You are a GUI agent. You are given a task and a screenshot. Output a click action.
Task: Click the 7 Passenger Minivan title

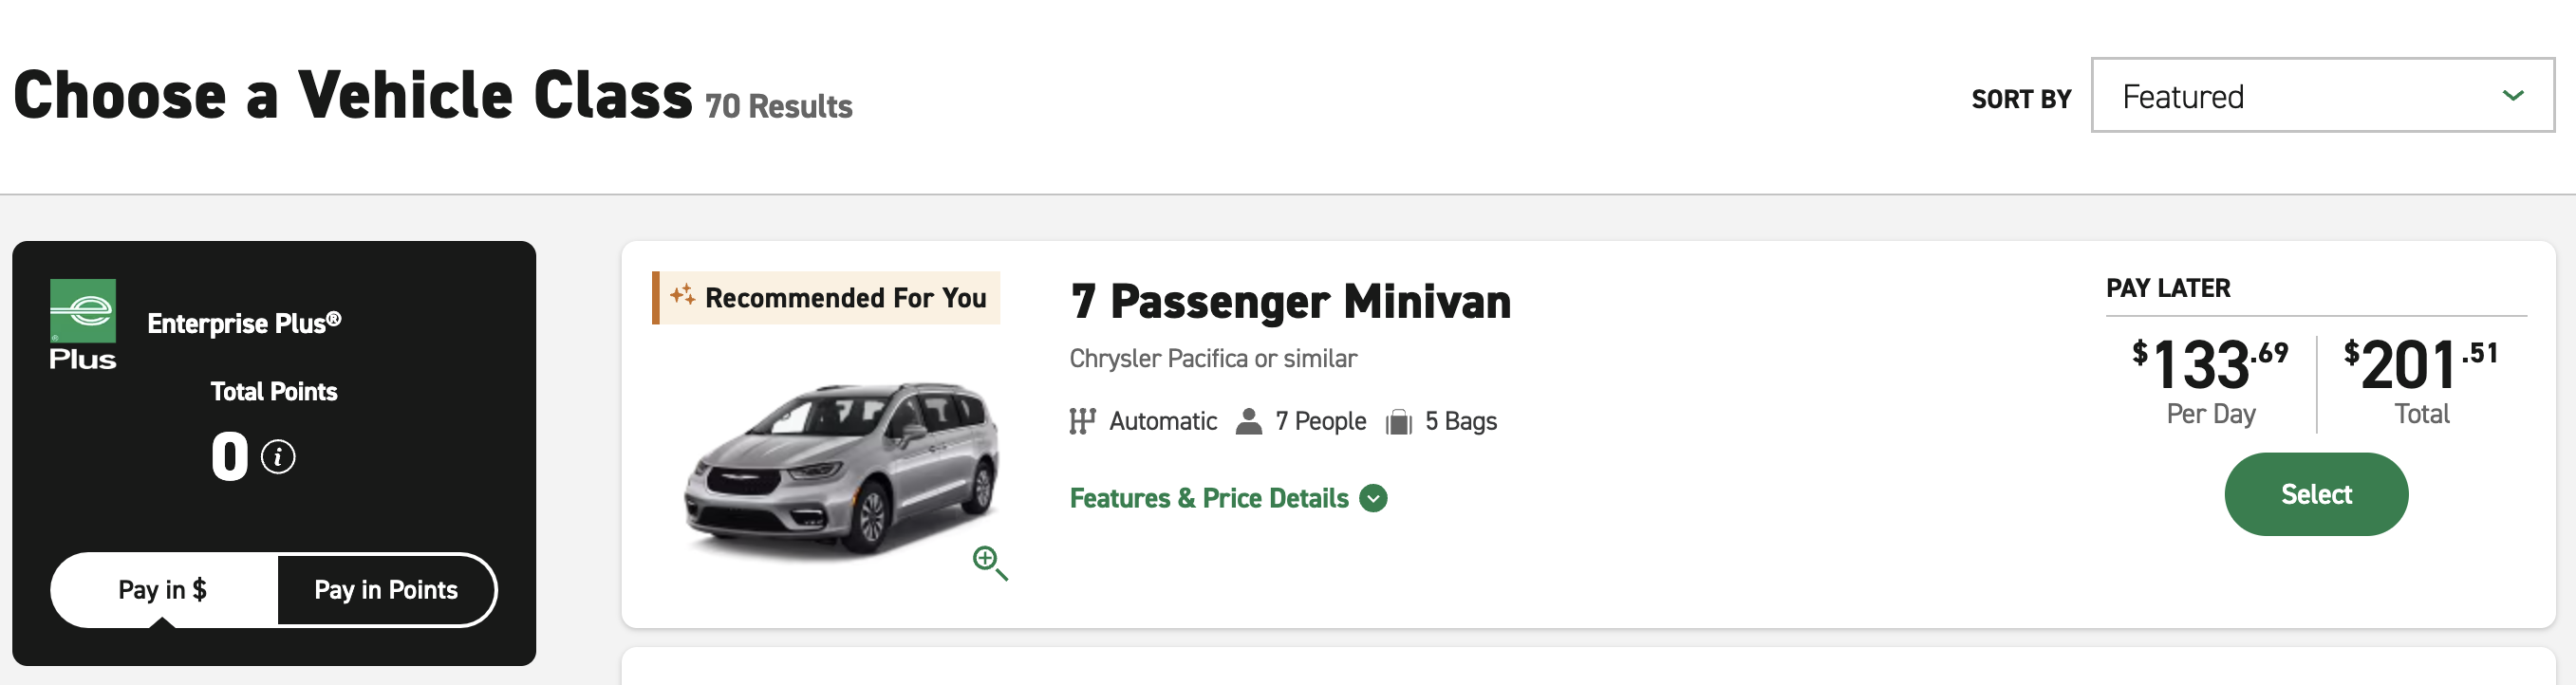tap(1290, 302)
